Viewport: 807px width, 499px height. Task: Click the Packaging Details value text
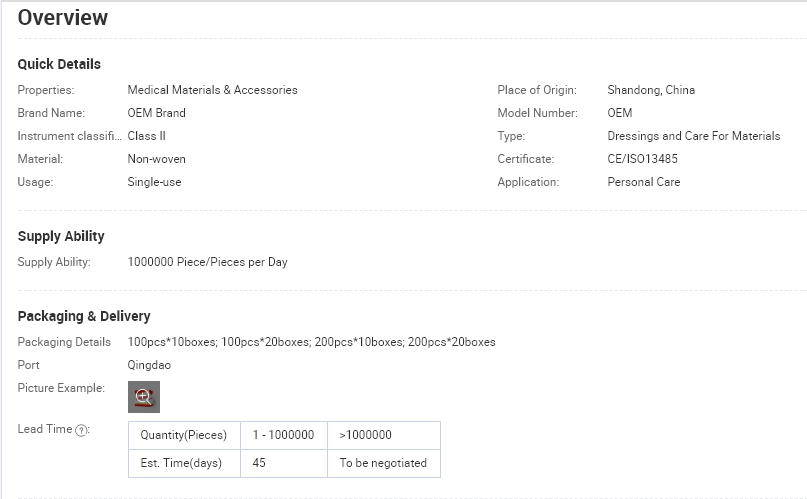311,342
